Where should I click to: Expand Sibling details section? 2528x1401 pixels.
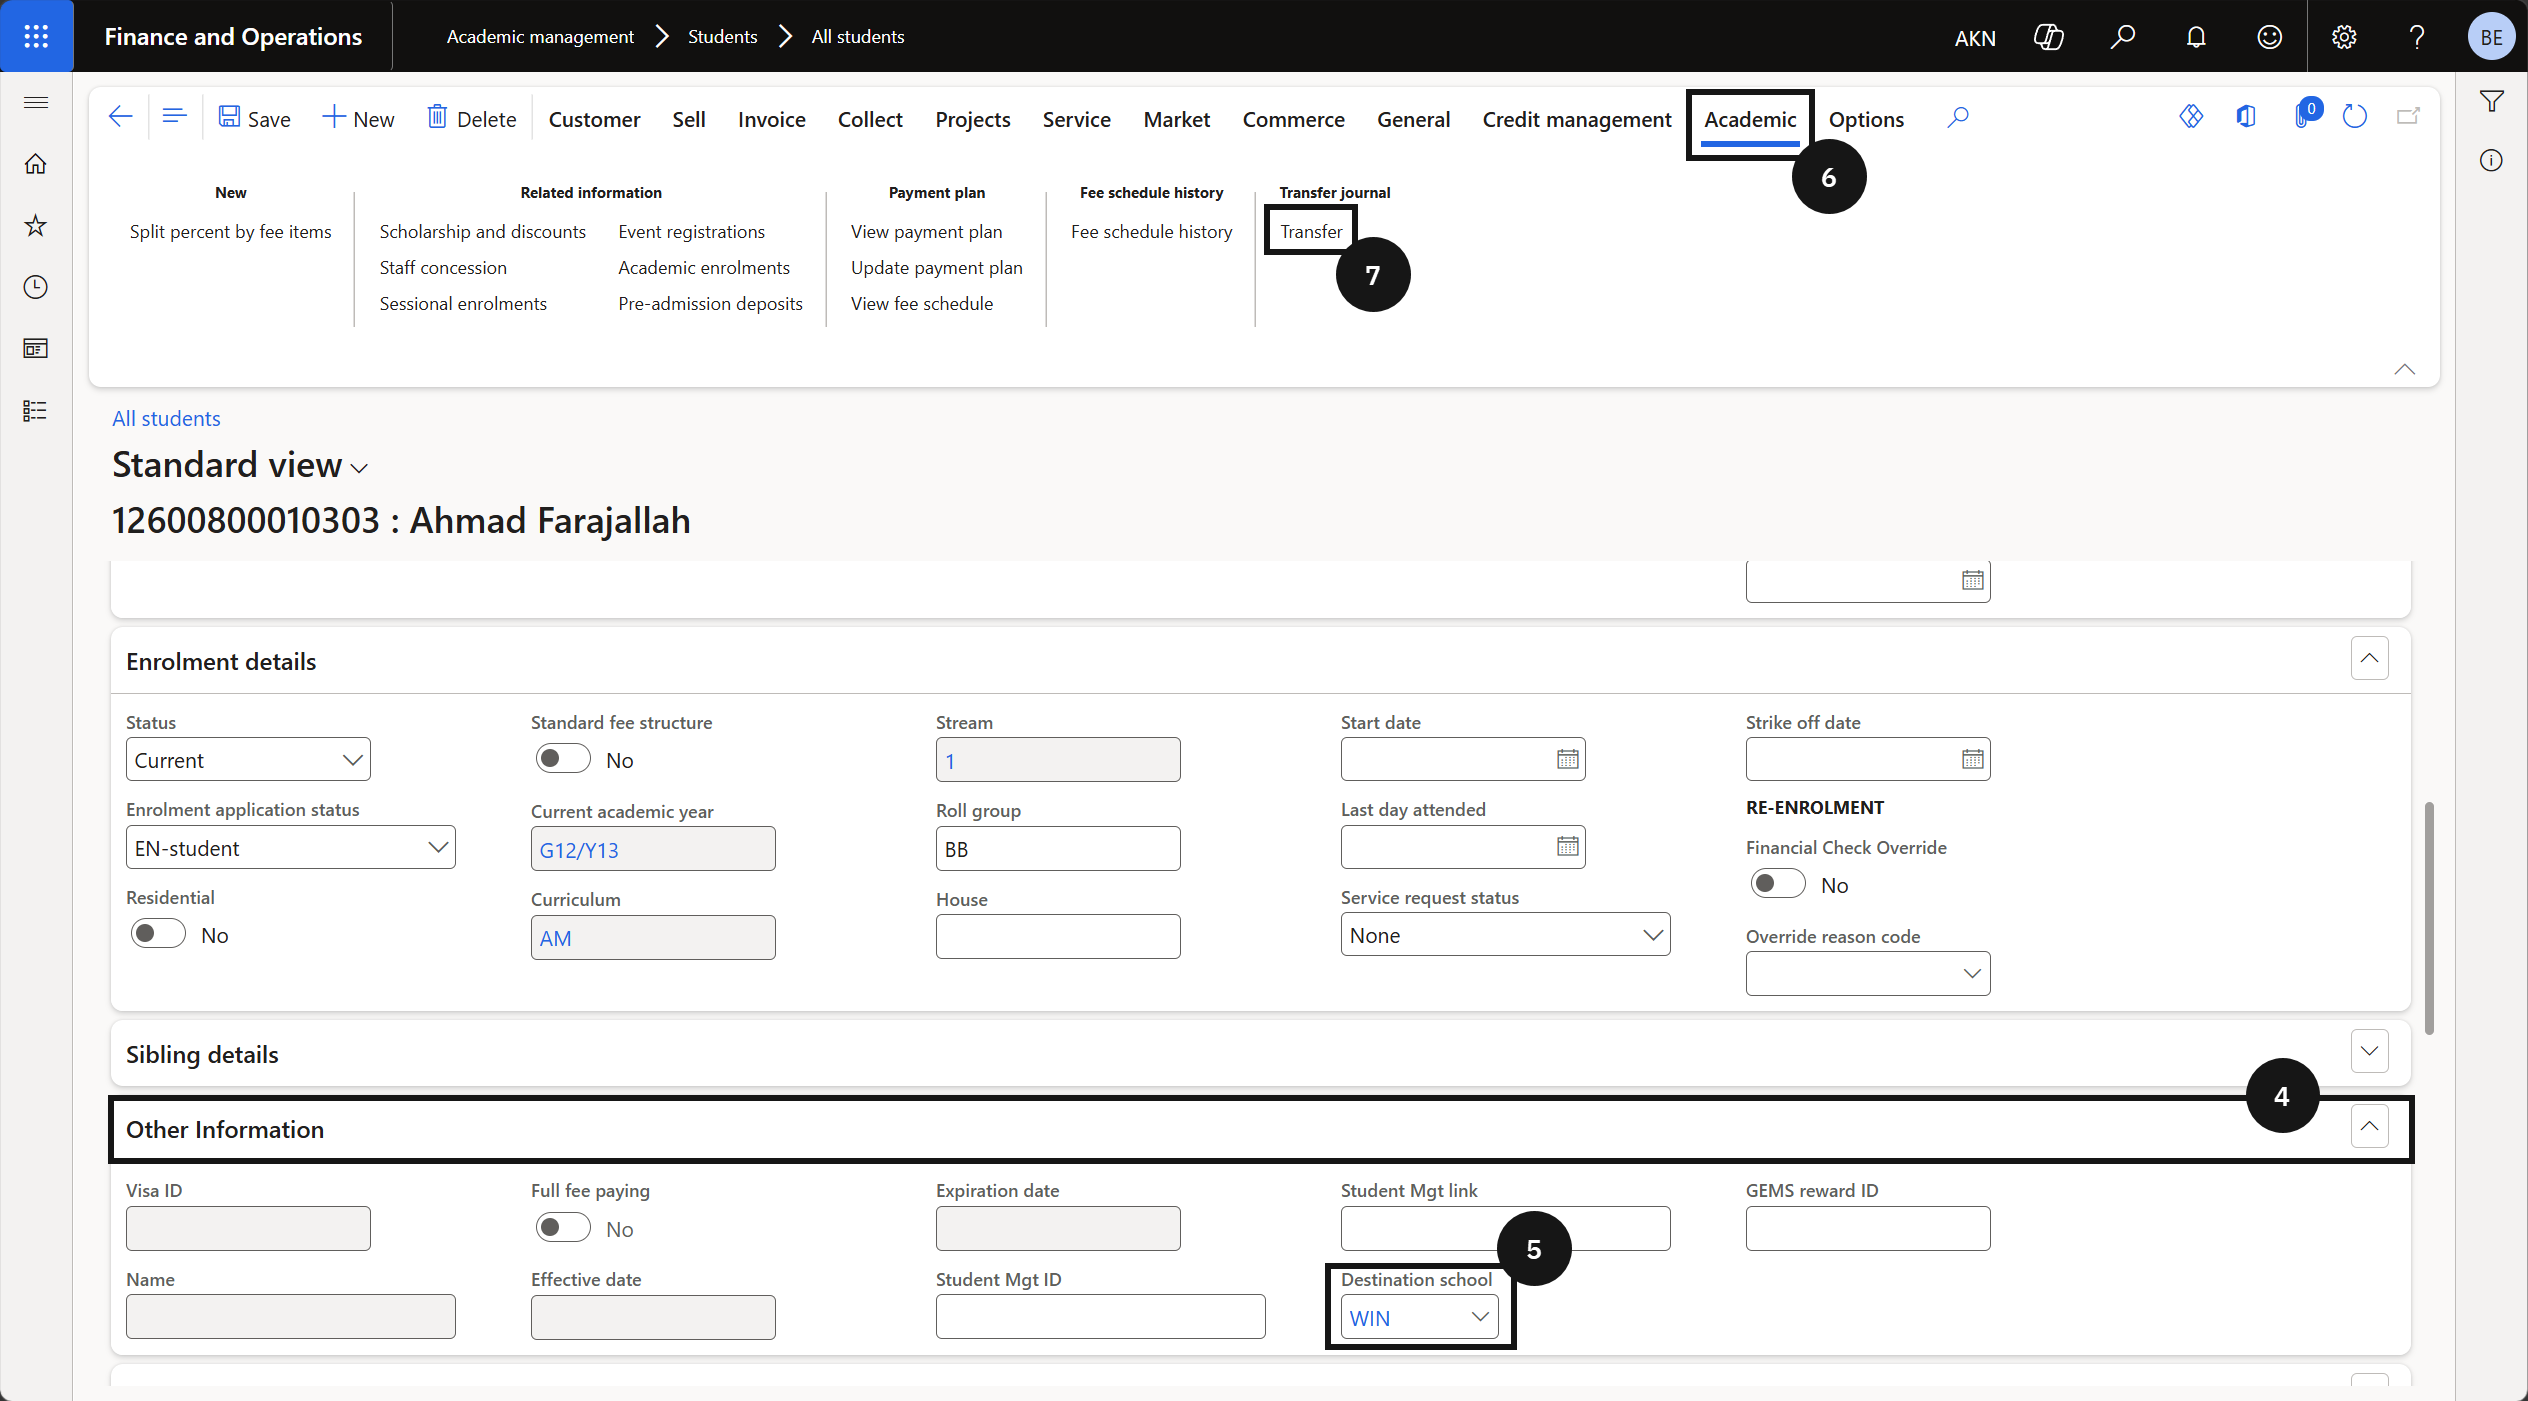point(2369,1051)
